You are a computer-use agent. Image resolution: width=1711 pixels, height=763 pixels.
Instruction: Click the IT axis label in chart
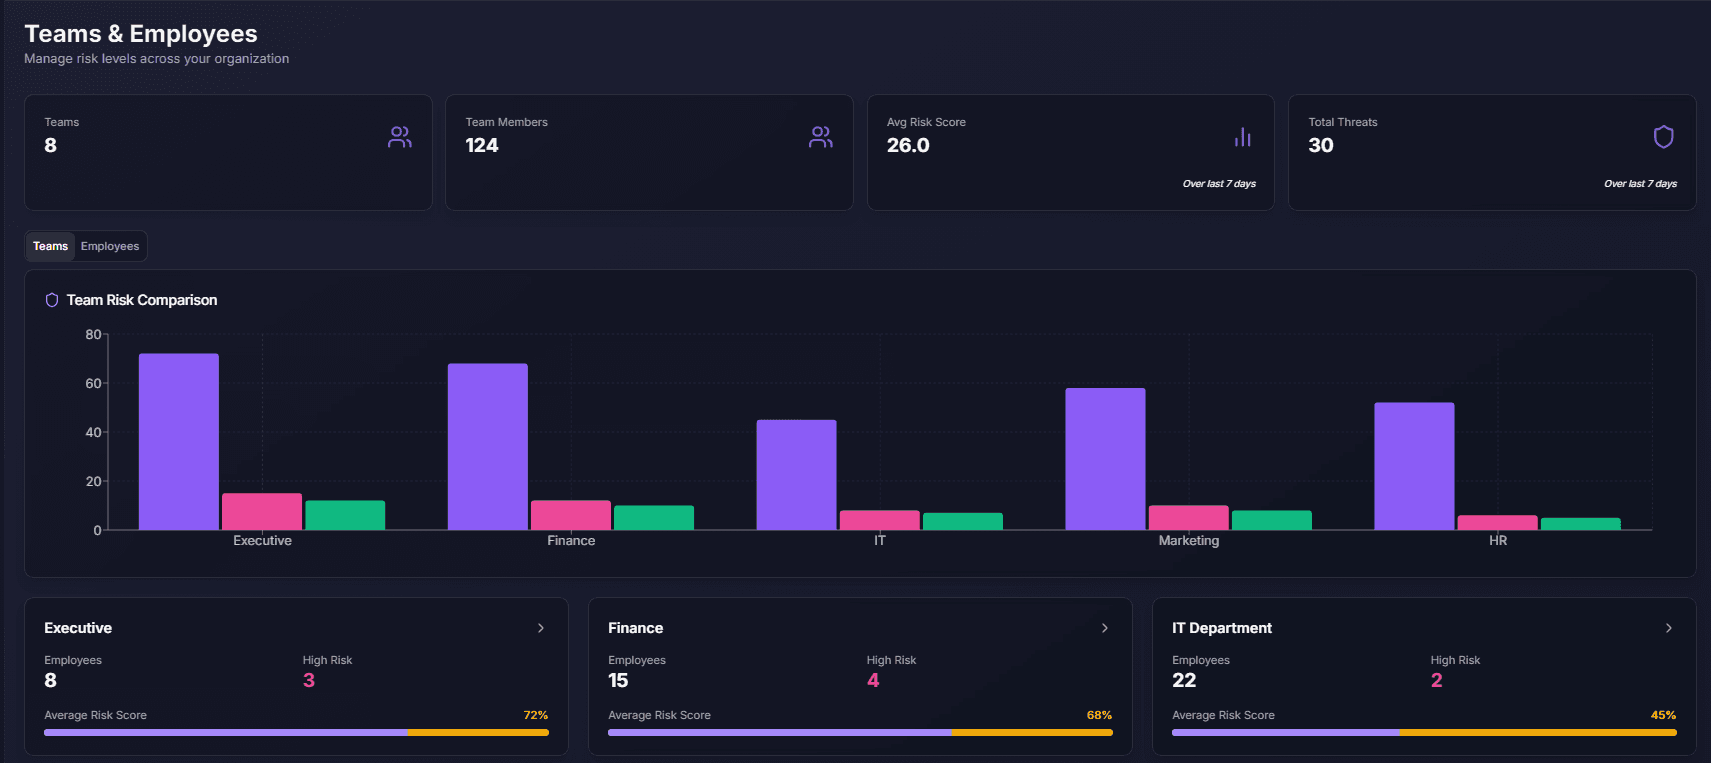click(x=880, y=541)
